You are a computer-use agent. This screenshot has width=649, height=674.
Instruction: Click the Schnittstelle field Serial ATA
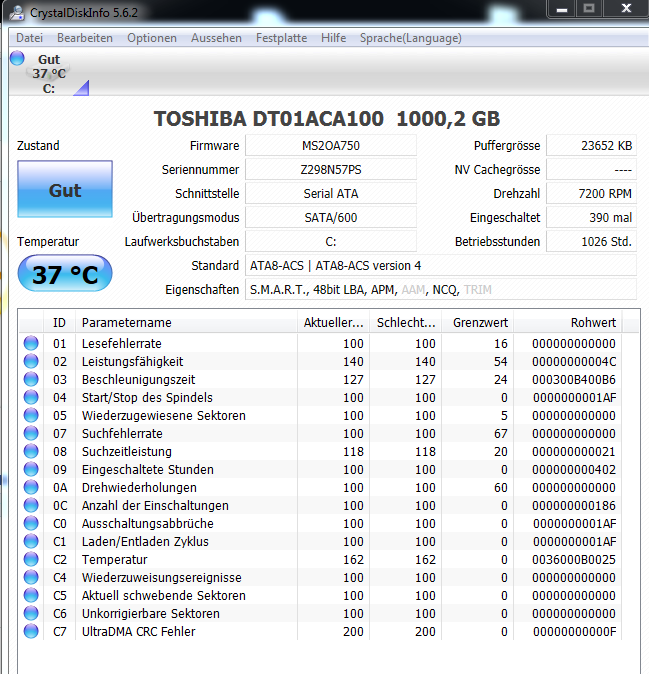331,194
